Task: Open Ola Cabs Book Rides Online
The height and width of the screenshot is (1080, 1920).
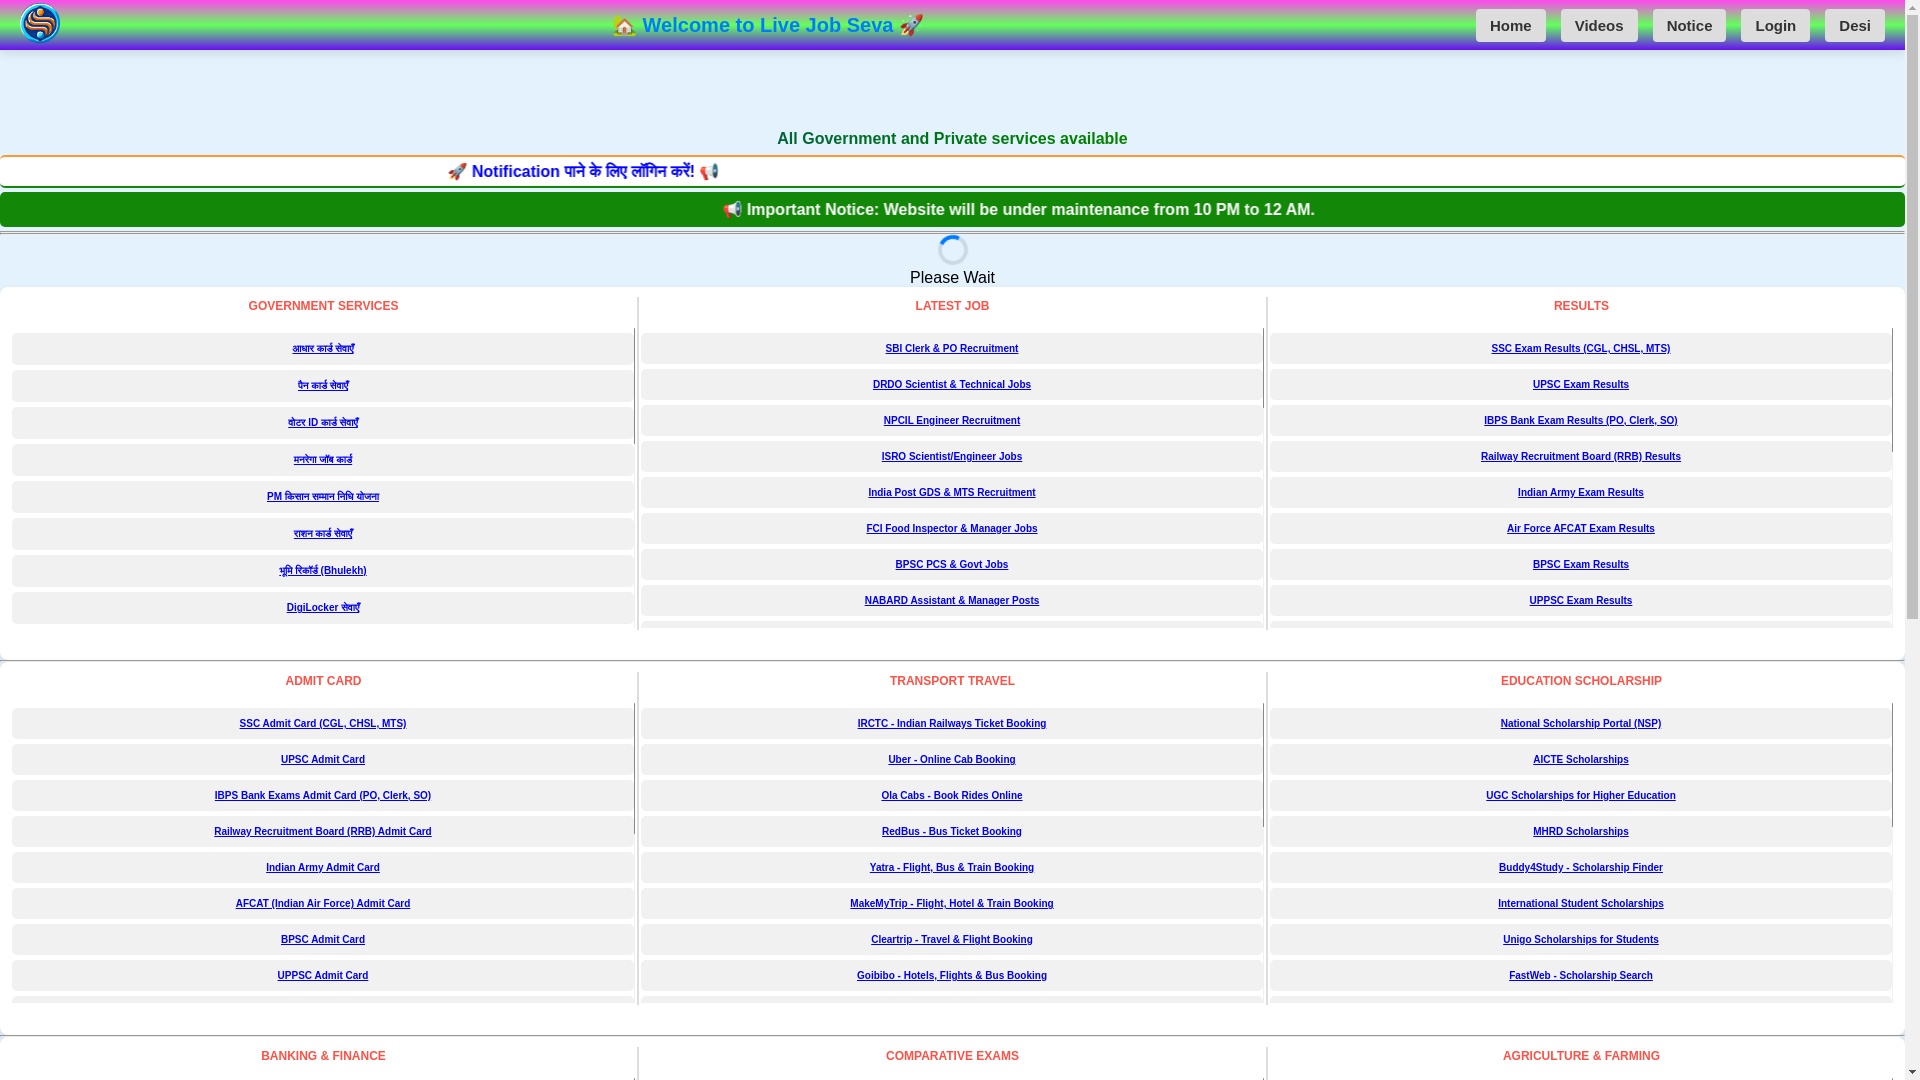Action: (951, 796)
